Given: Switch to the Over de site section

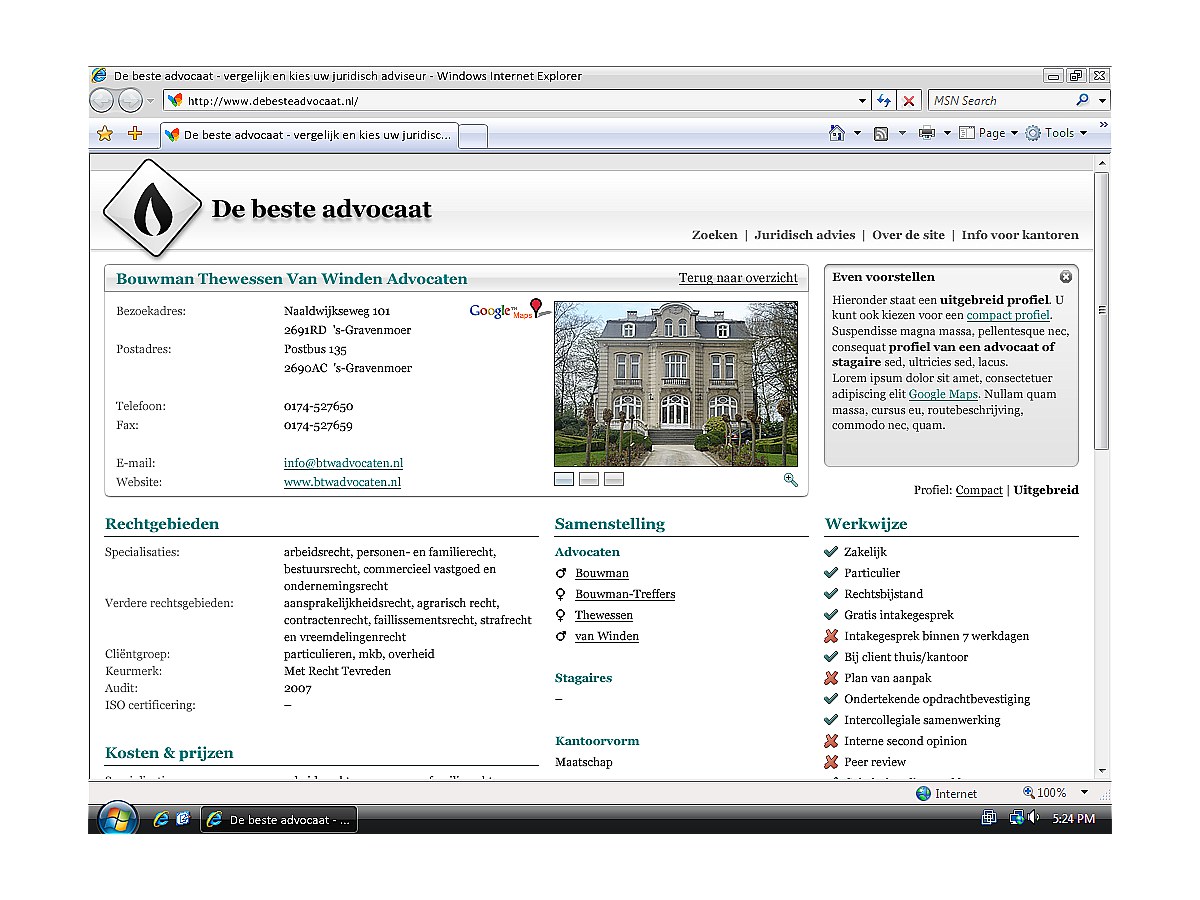Looking at the screenshot, I should [x=908, y=235].
